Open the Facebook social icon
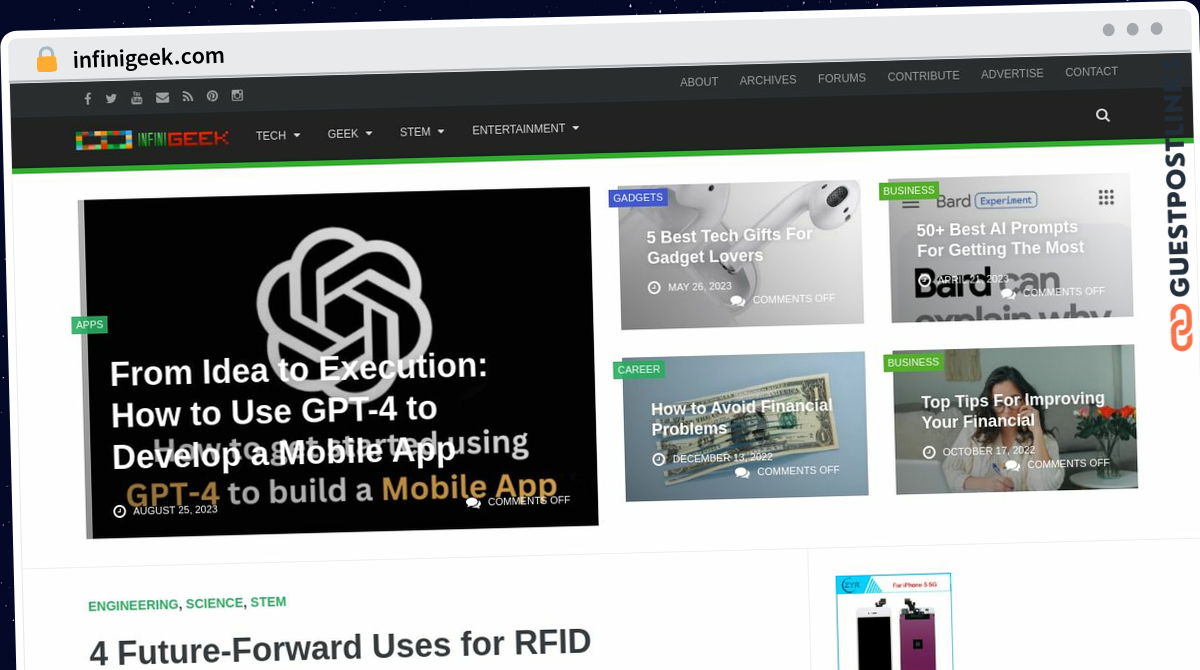1200x670 pixels. 88,99
